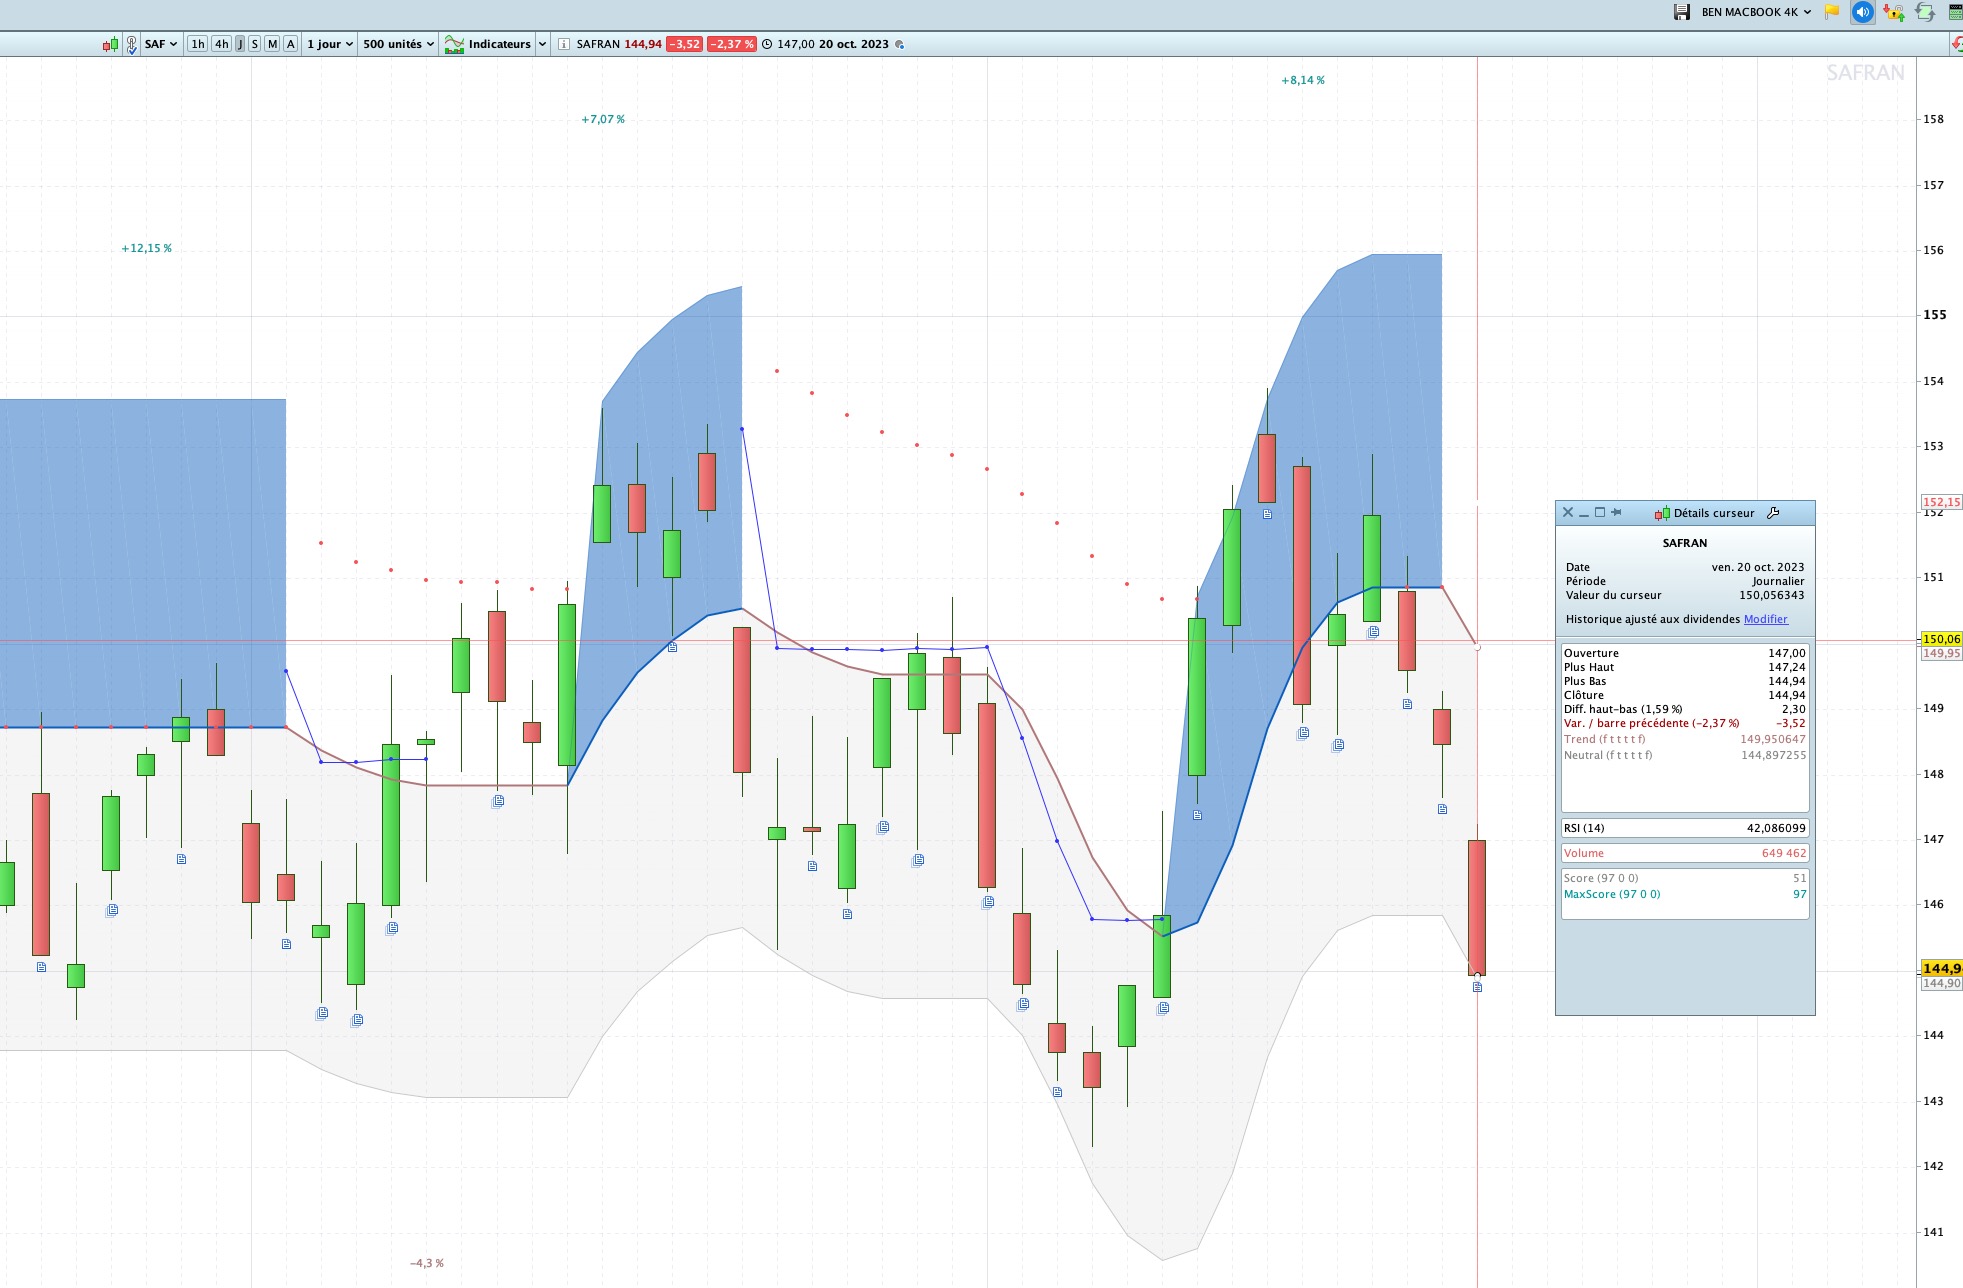
Task: Click the floppy disk save icon
Action: [x=1682, y=12]
